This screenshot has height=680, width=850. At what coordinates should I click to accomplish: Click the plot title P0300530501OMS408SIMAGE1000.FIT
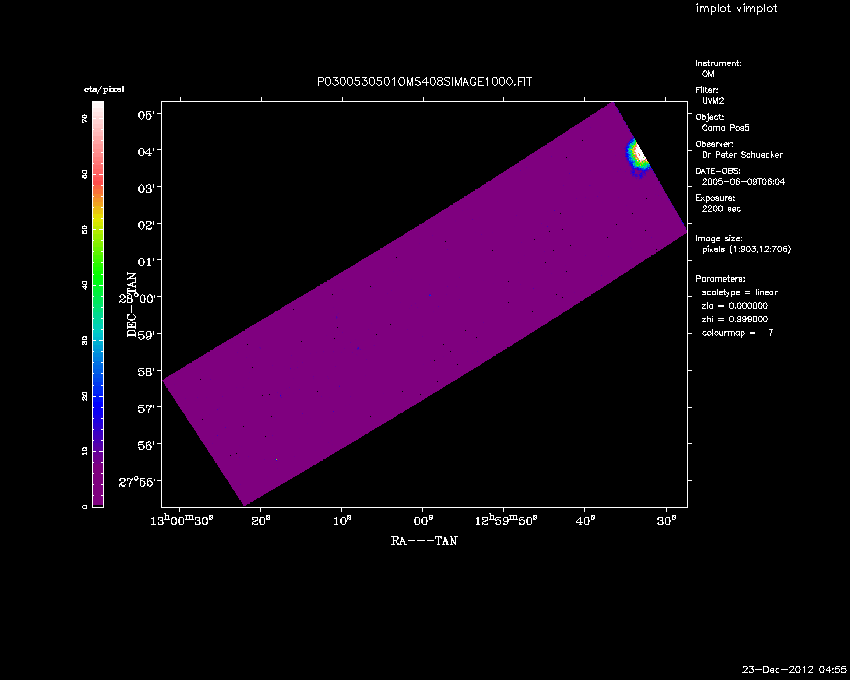[x=424, y=82]
